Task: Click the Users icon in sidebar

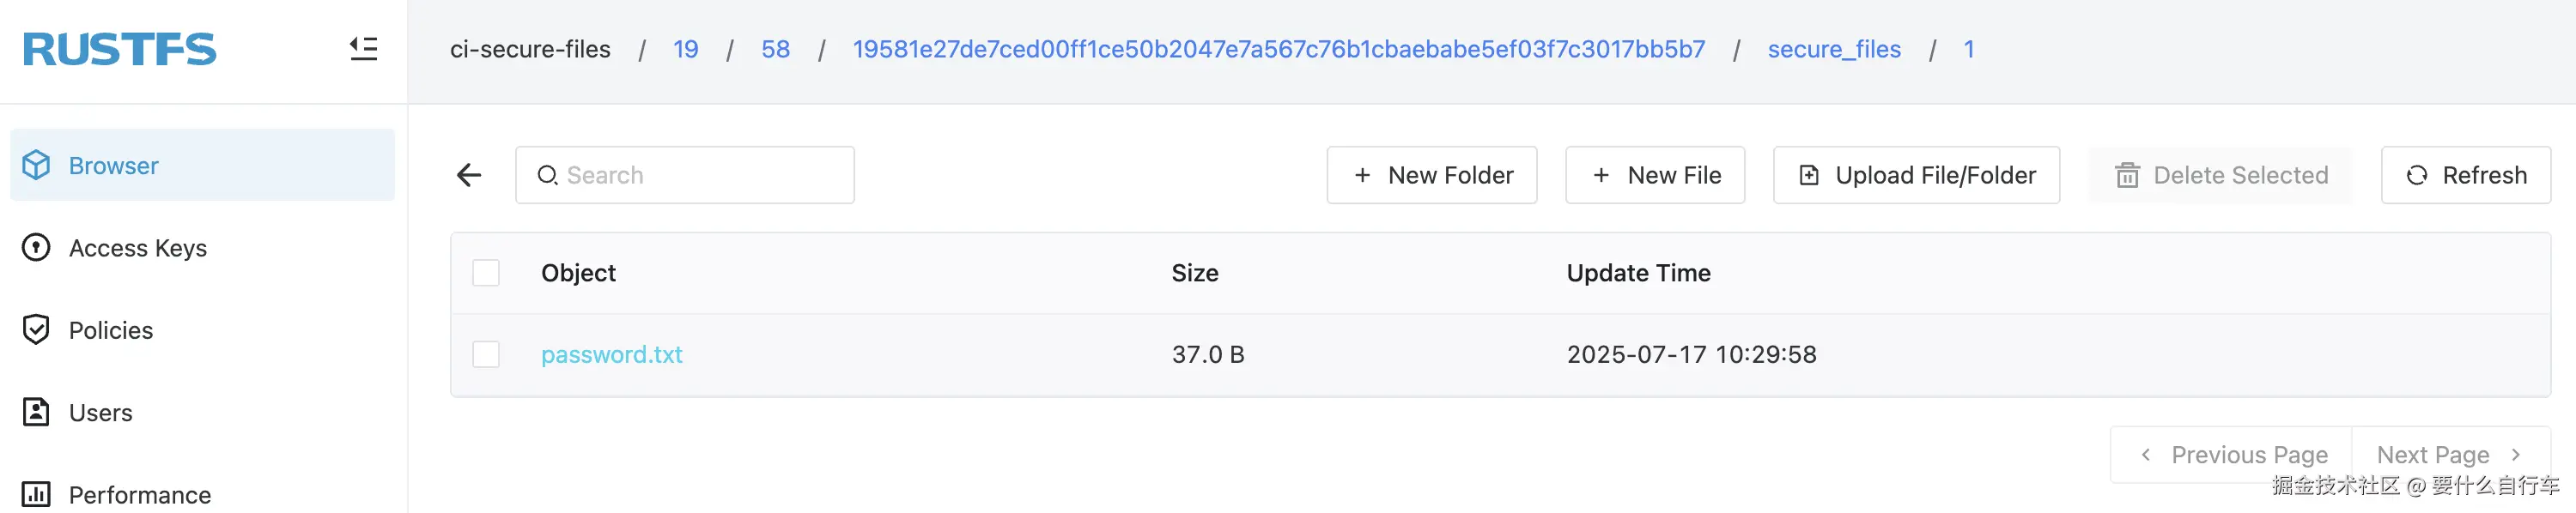Action: (36, 412)
